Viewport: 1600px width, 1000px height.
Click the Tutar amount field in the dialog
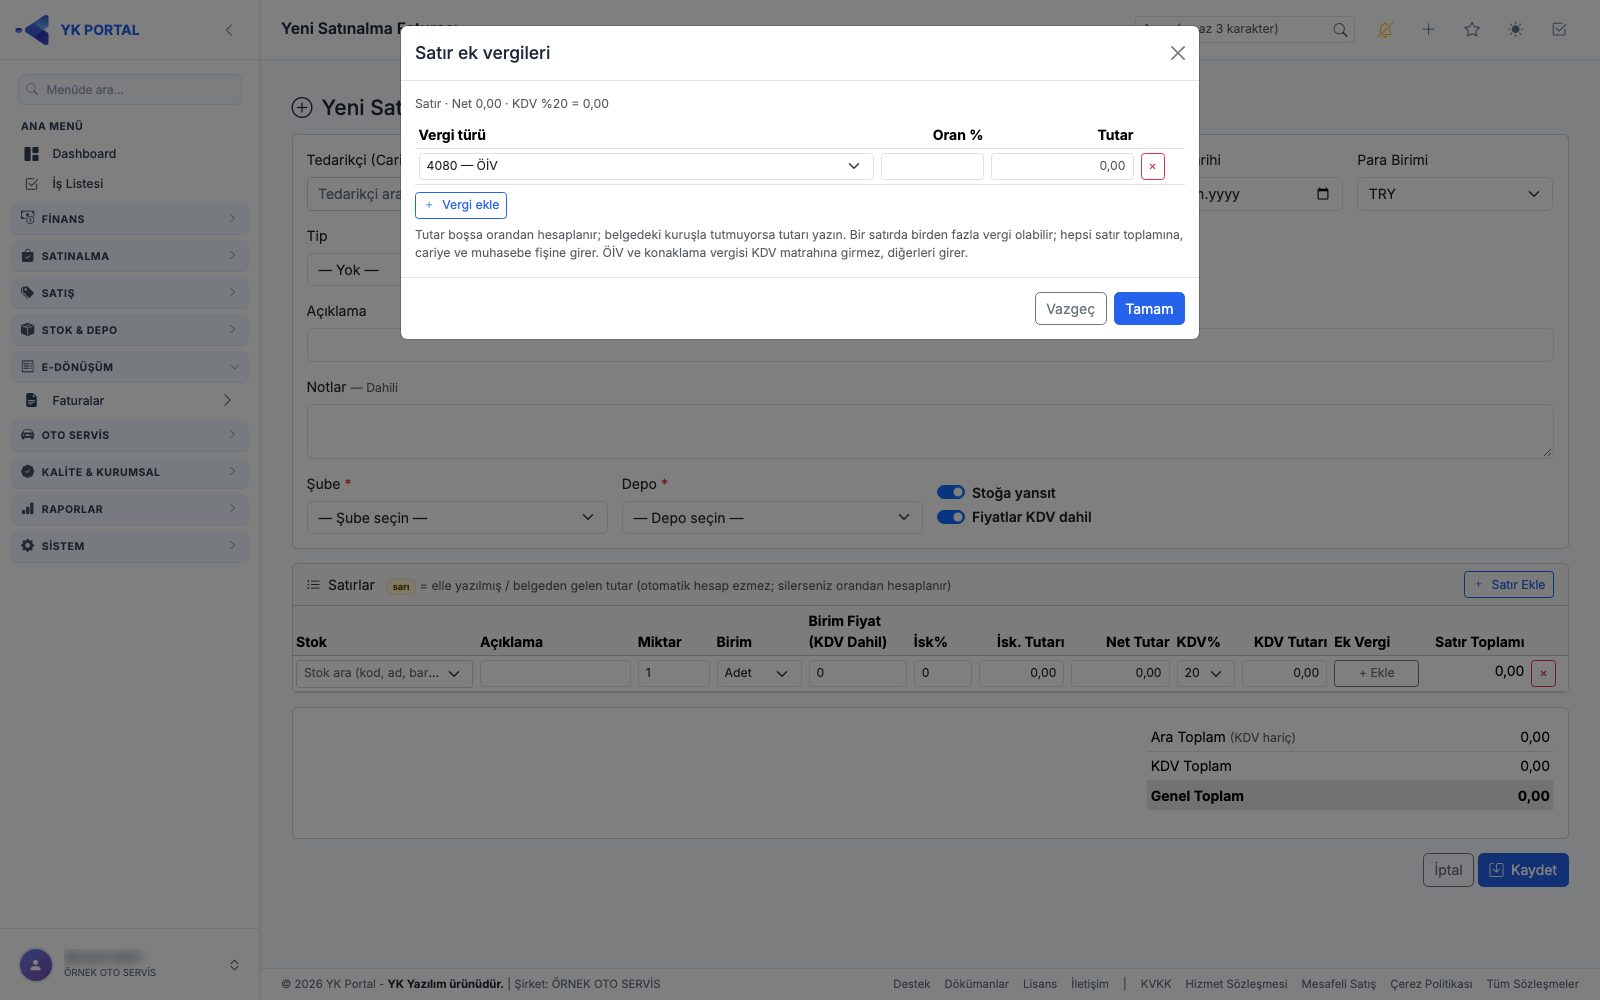(1062, 166)
